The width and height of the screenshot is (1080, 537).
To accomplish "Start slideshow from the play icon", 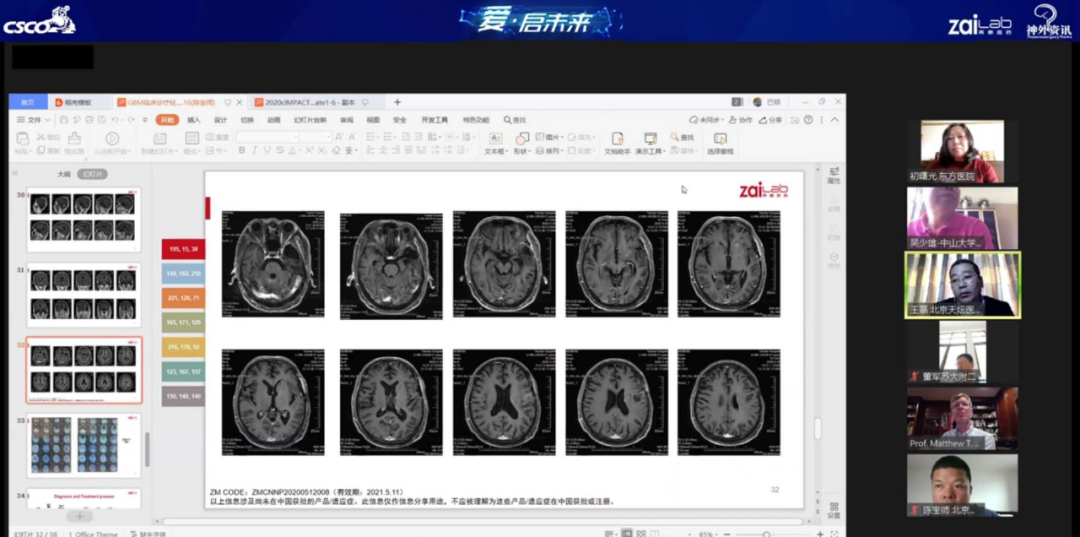I will [x=112, y=139].
